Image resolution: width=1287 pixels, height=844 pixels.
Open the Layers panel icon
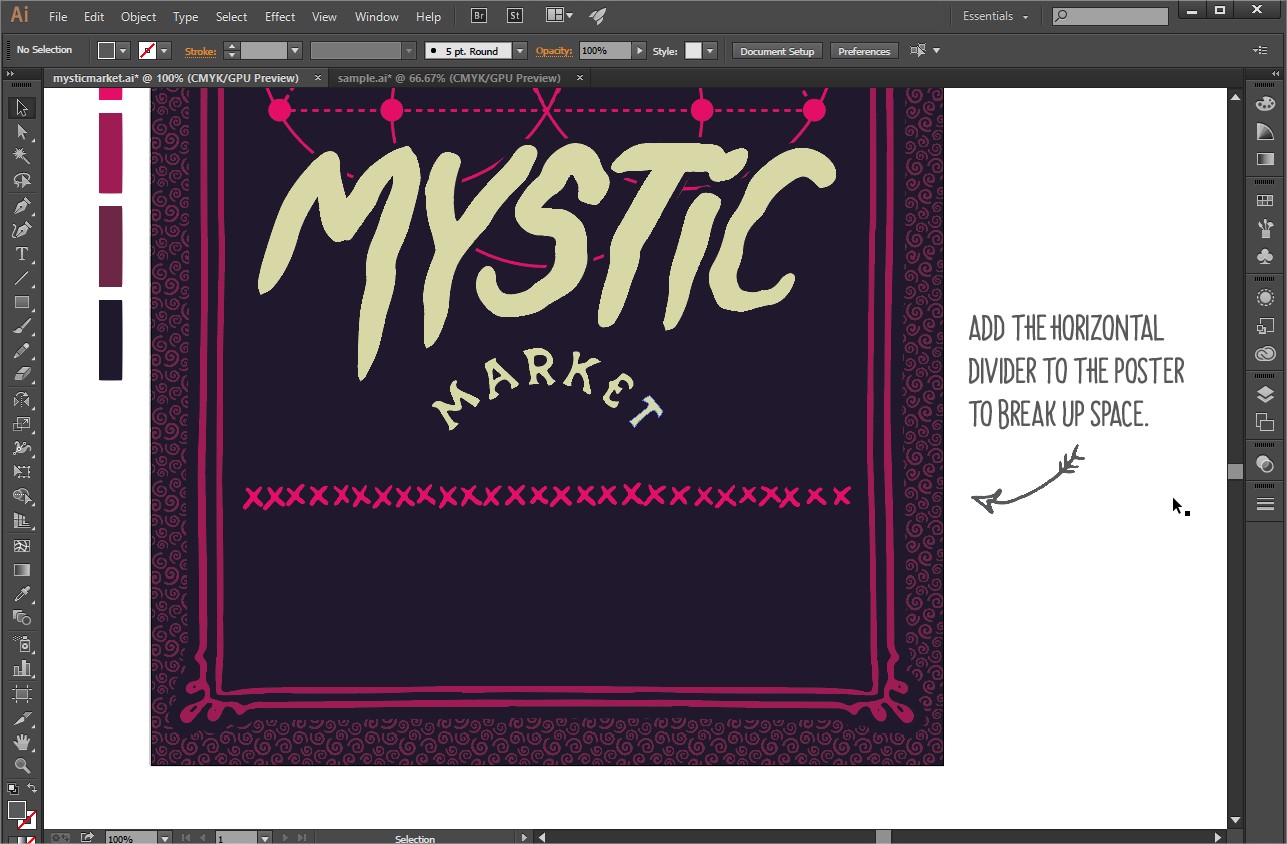tap(1265, 395)
